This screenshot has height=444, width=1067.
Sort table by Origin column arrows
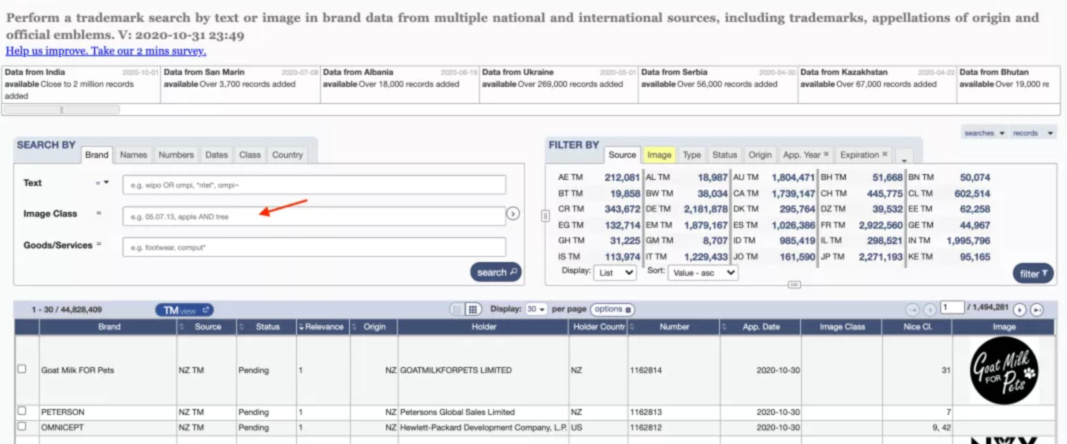[354, 328]
